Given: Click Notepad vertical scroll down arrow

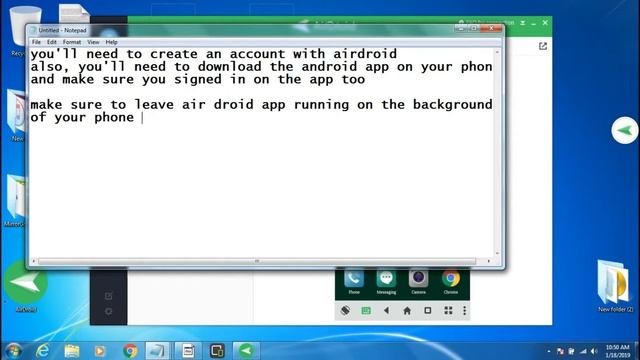Looking at the screenshot, I should tap(497, 253).
